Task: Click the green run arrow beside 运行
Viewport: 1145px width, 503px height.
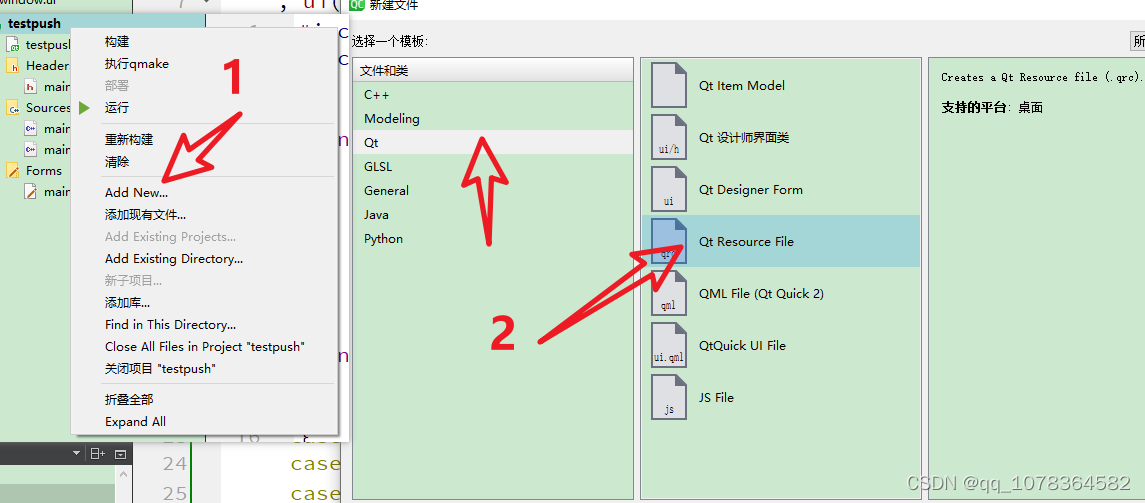Action: click(85, 107)
